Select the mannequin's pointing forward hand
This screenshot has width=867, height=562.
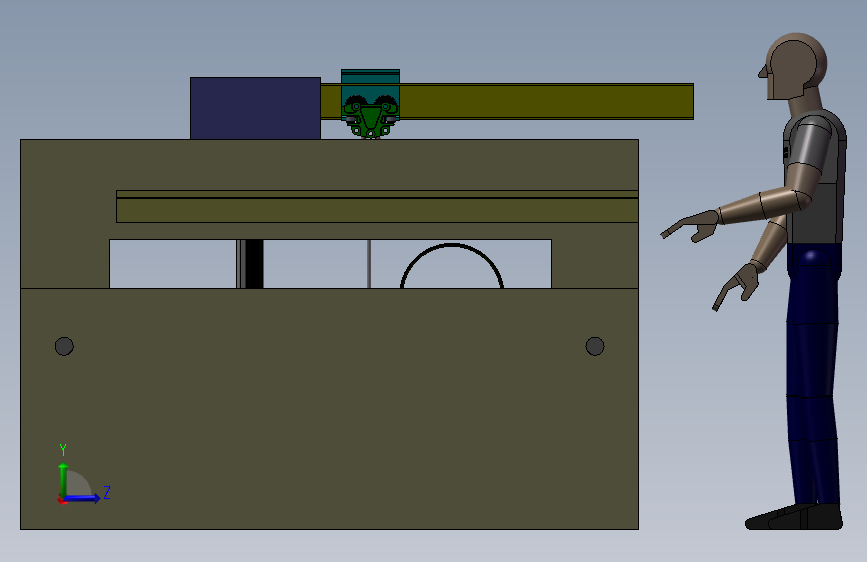(x=690, y=226)
